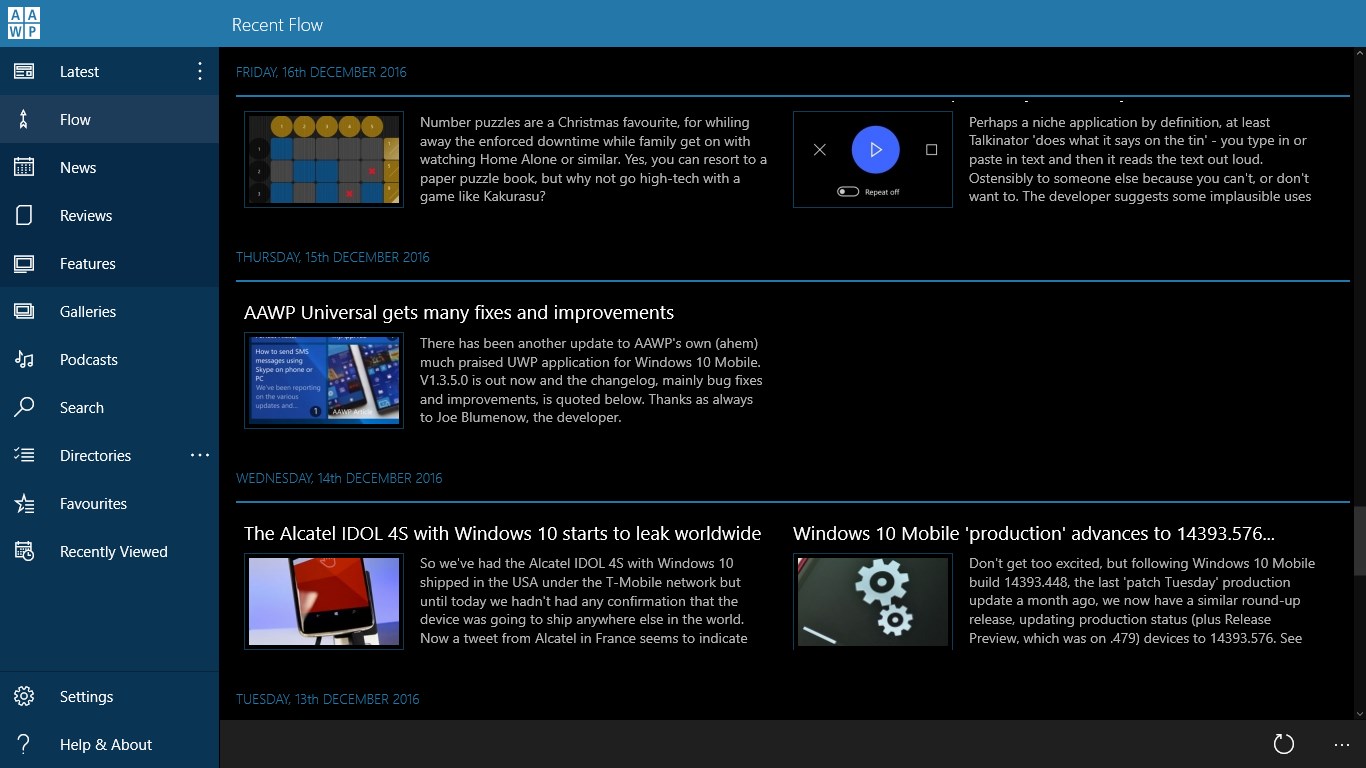Open Latest options vertical dots

tap(200, 71)
